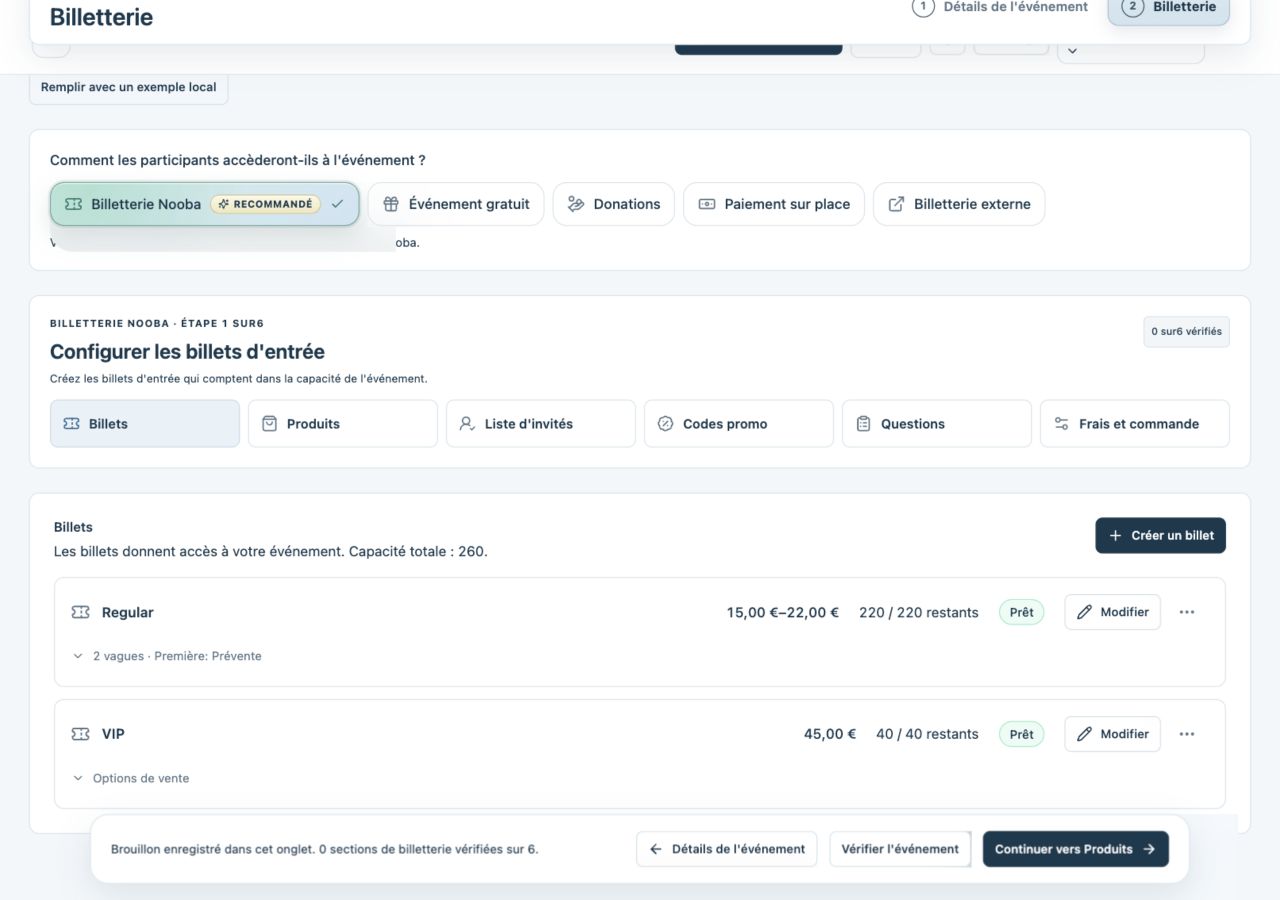Click the ticket icon beside Regular
Viewport: 1280px width, 900px height.
click(x=80, y=612)
